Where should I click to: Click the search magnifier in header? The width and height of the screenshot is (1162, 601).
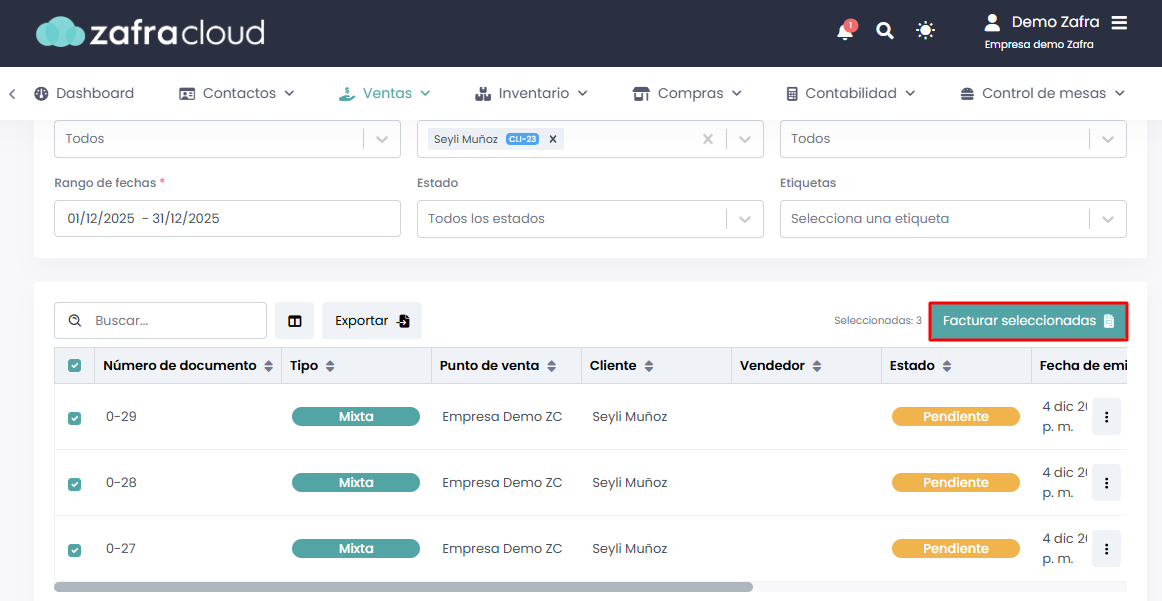(x=885, y=31)
